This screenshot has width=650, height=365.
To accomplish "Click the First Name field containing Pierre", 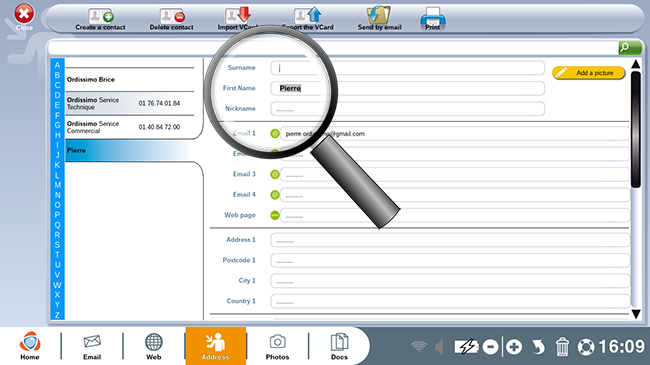I will [x=407, y=88].
